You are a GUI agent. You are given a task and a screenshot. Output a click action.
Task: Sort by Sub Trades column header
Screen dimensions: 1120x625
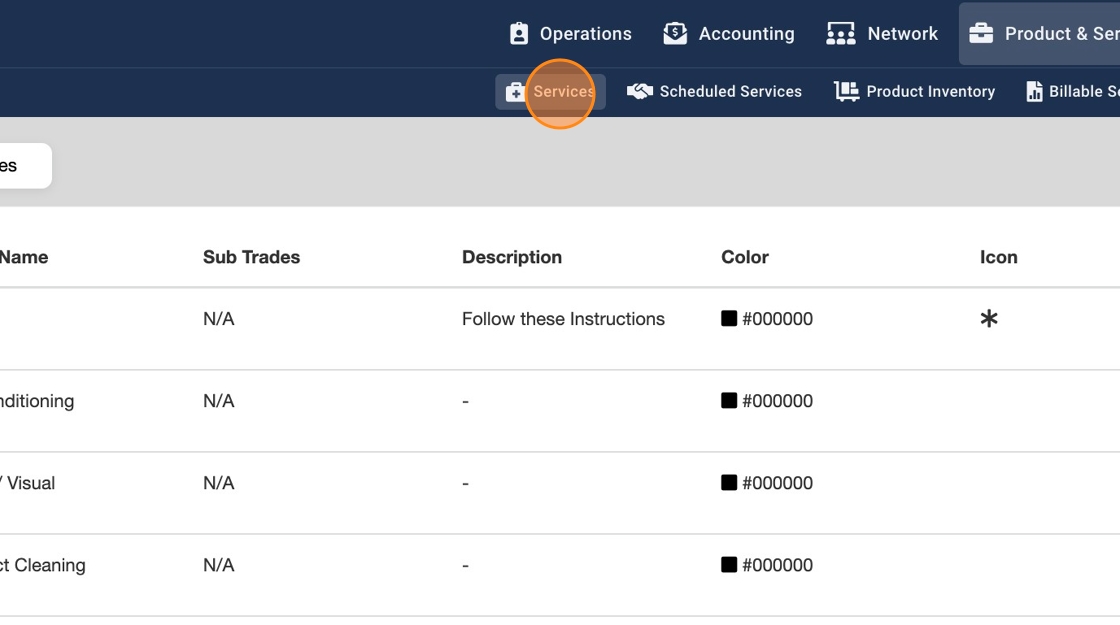(251, 257)
